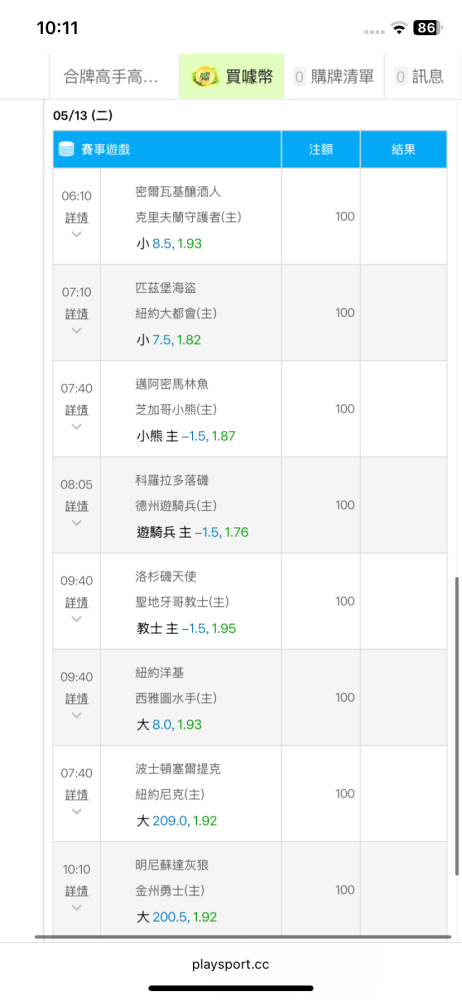Tap the battery indicator showing 86
Image resolution: width=462 pixels, height=1000 pixels.
click(x=429, y=27)
